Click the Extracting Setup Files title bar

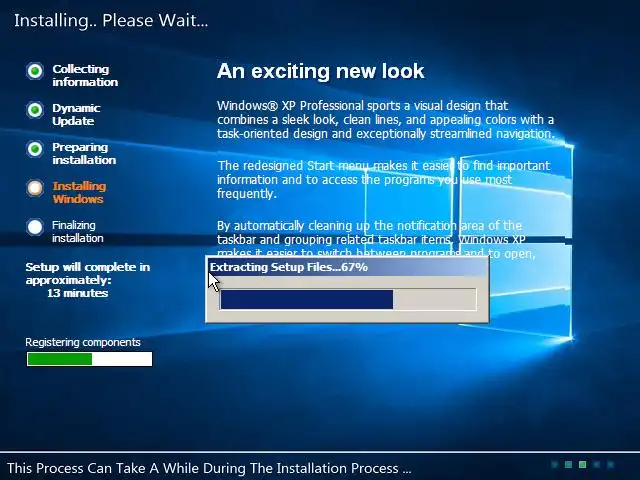(348, 267)
